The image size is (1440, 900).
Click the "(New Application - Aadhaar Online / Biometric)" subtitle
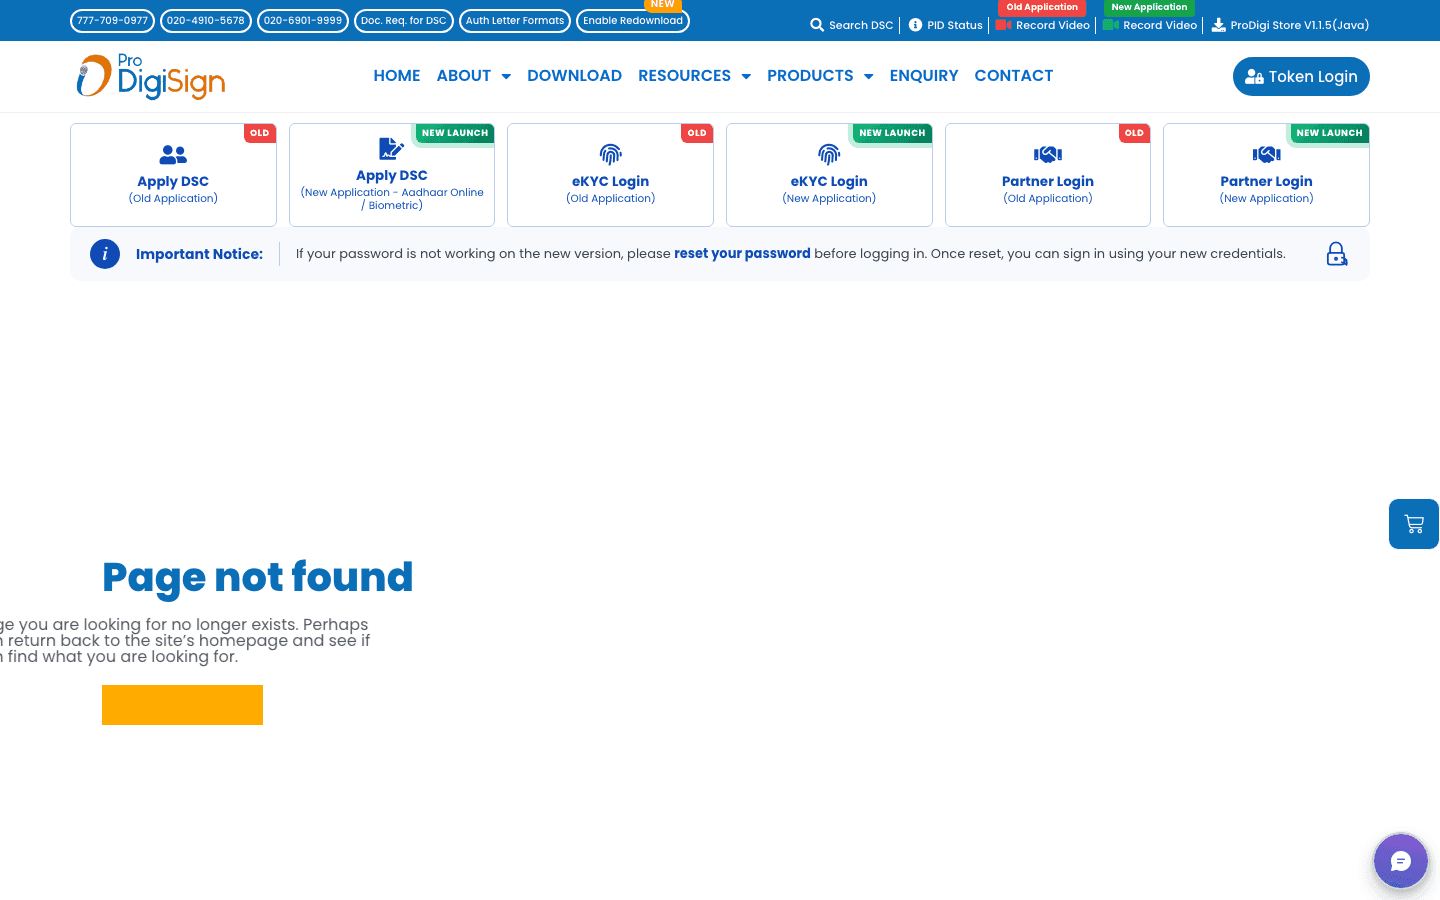pyautogui.click(x=392, y=199)
